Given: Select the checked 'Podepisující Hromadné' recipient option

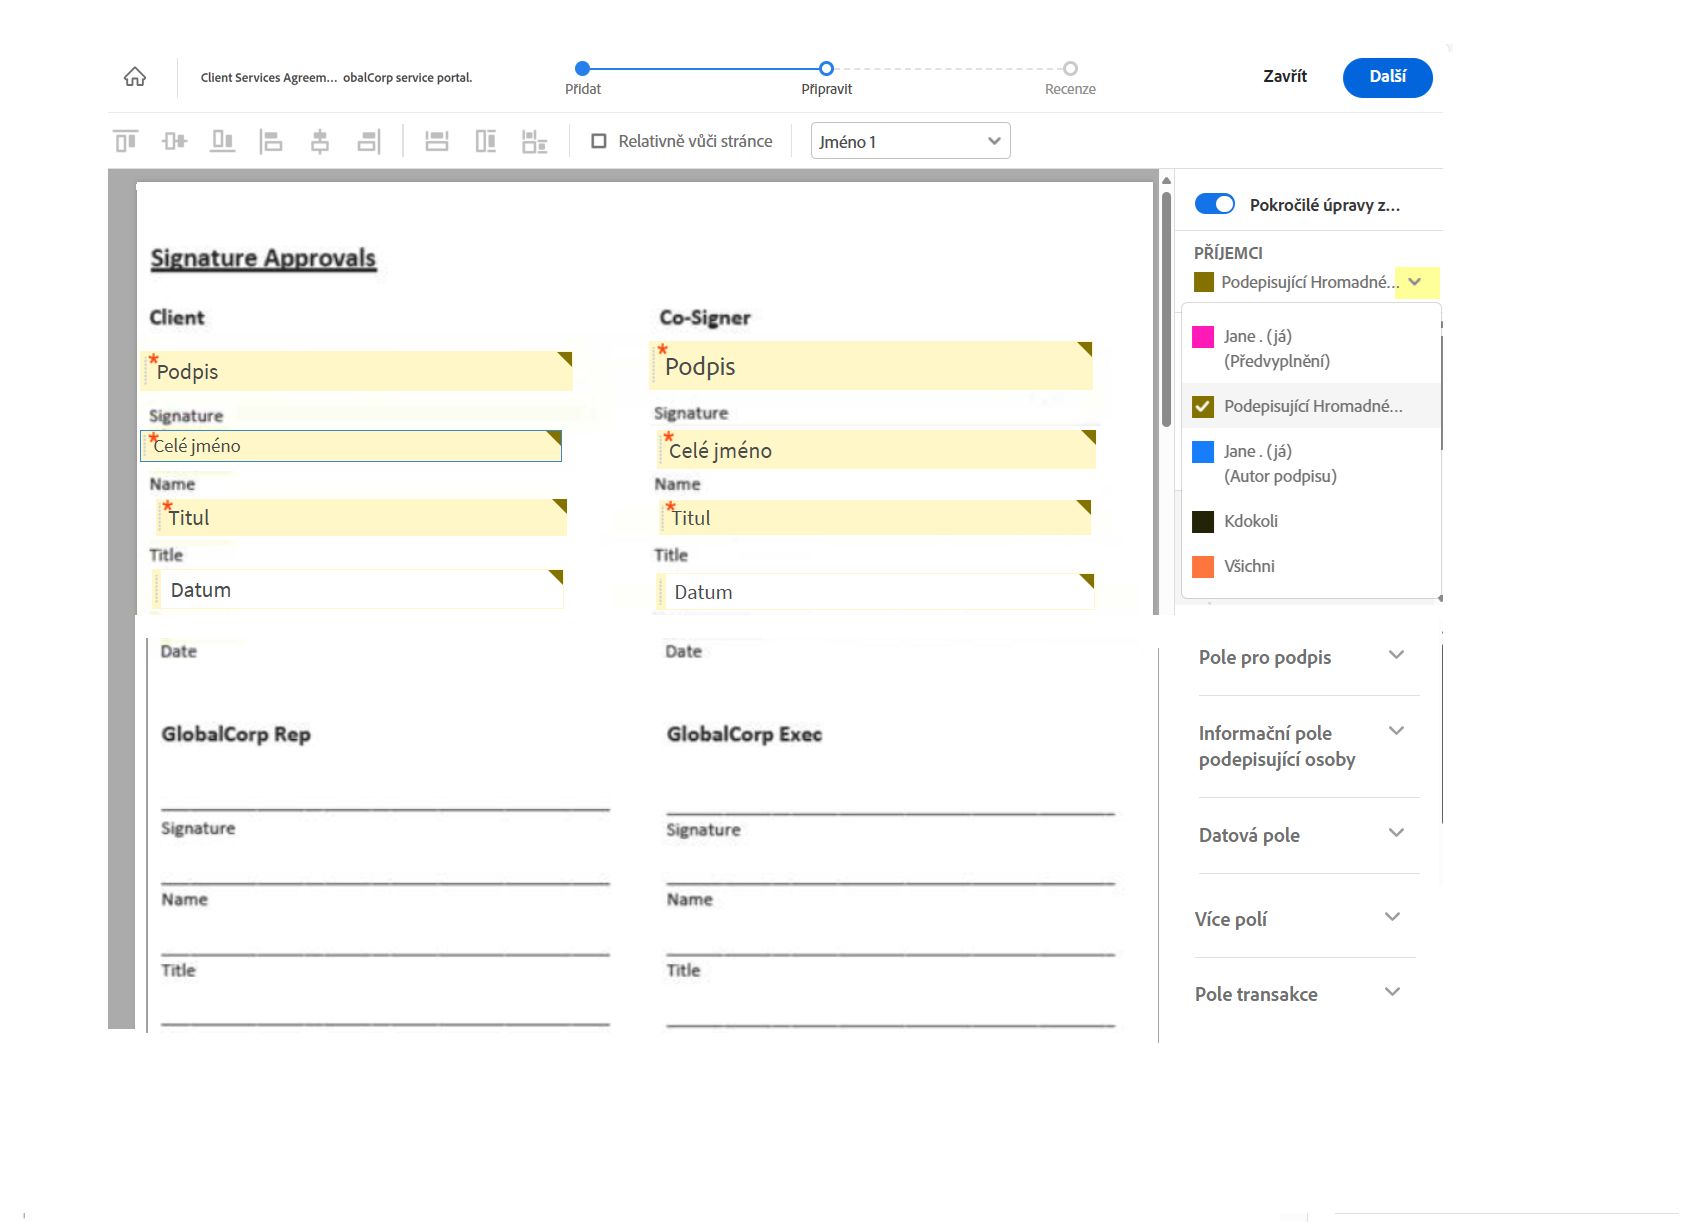Looking at the screenshot, I should 1312,406.
